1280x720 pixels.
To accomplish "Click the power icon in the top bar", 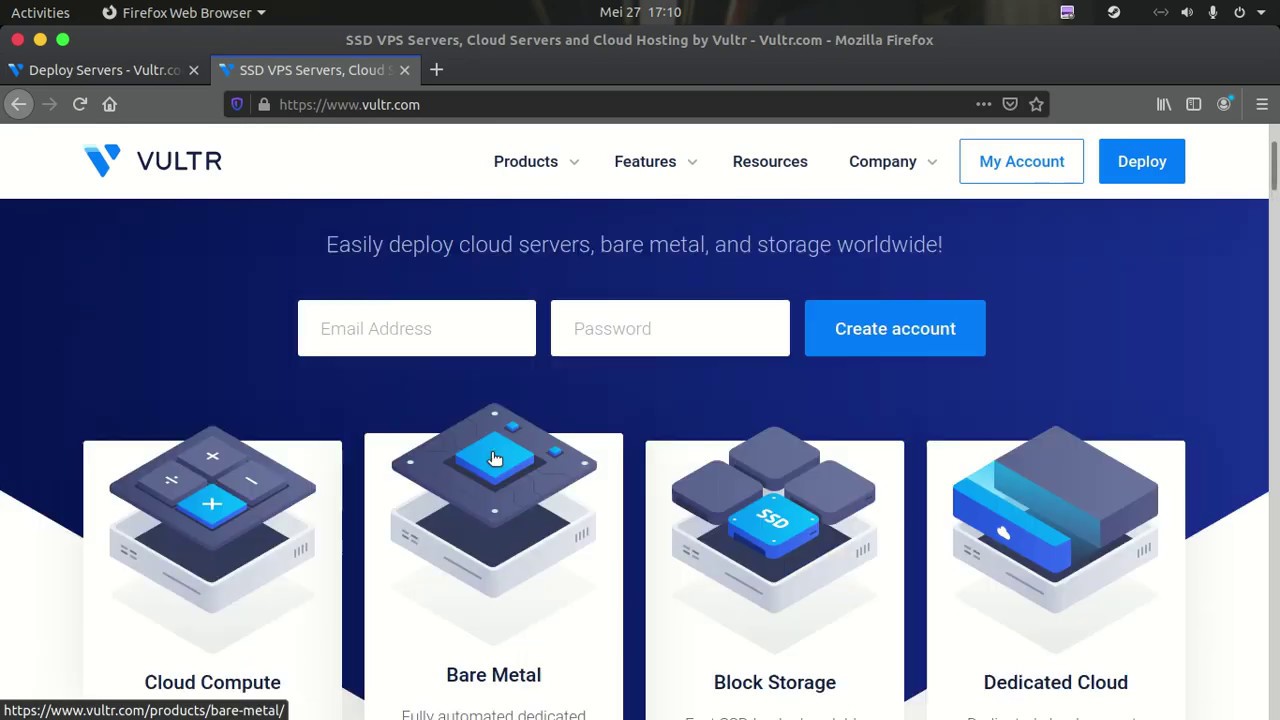I will pos(1240,12).
